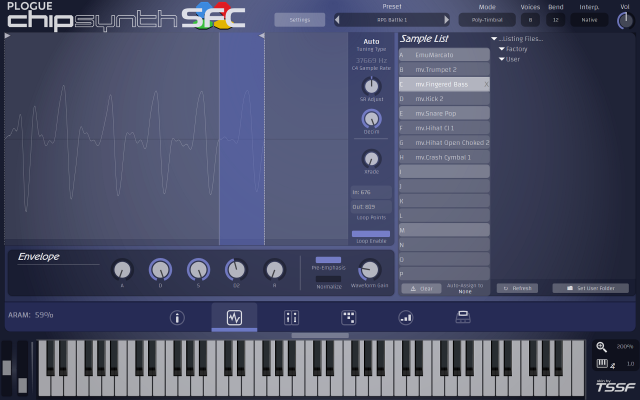This screenshot has width=640, height=400.
Task: Click the loop Out point field
Action: point(371,207)
